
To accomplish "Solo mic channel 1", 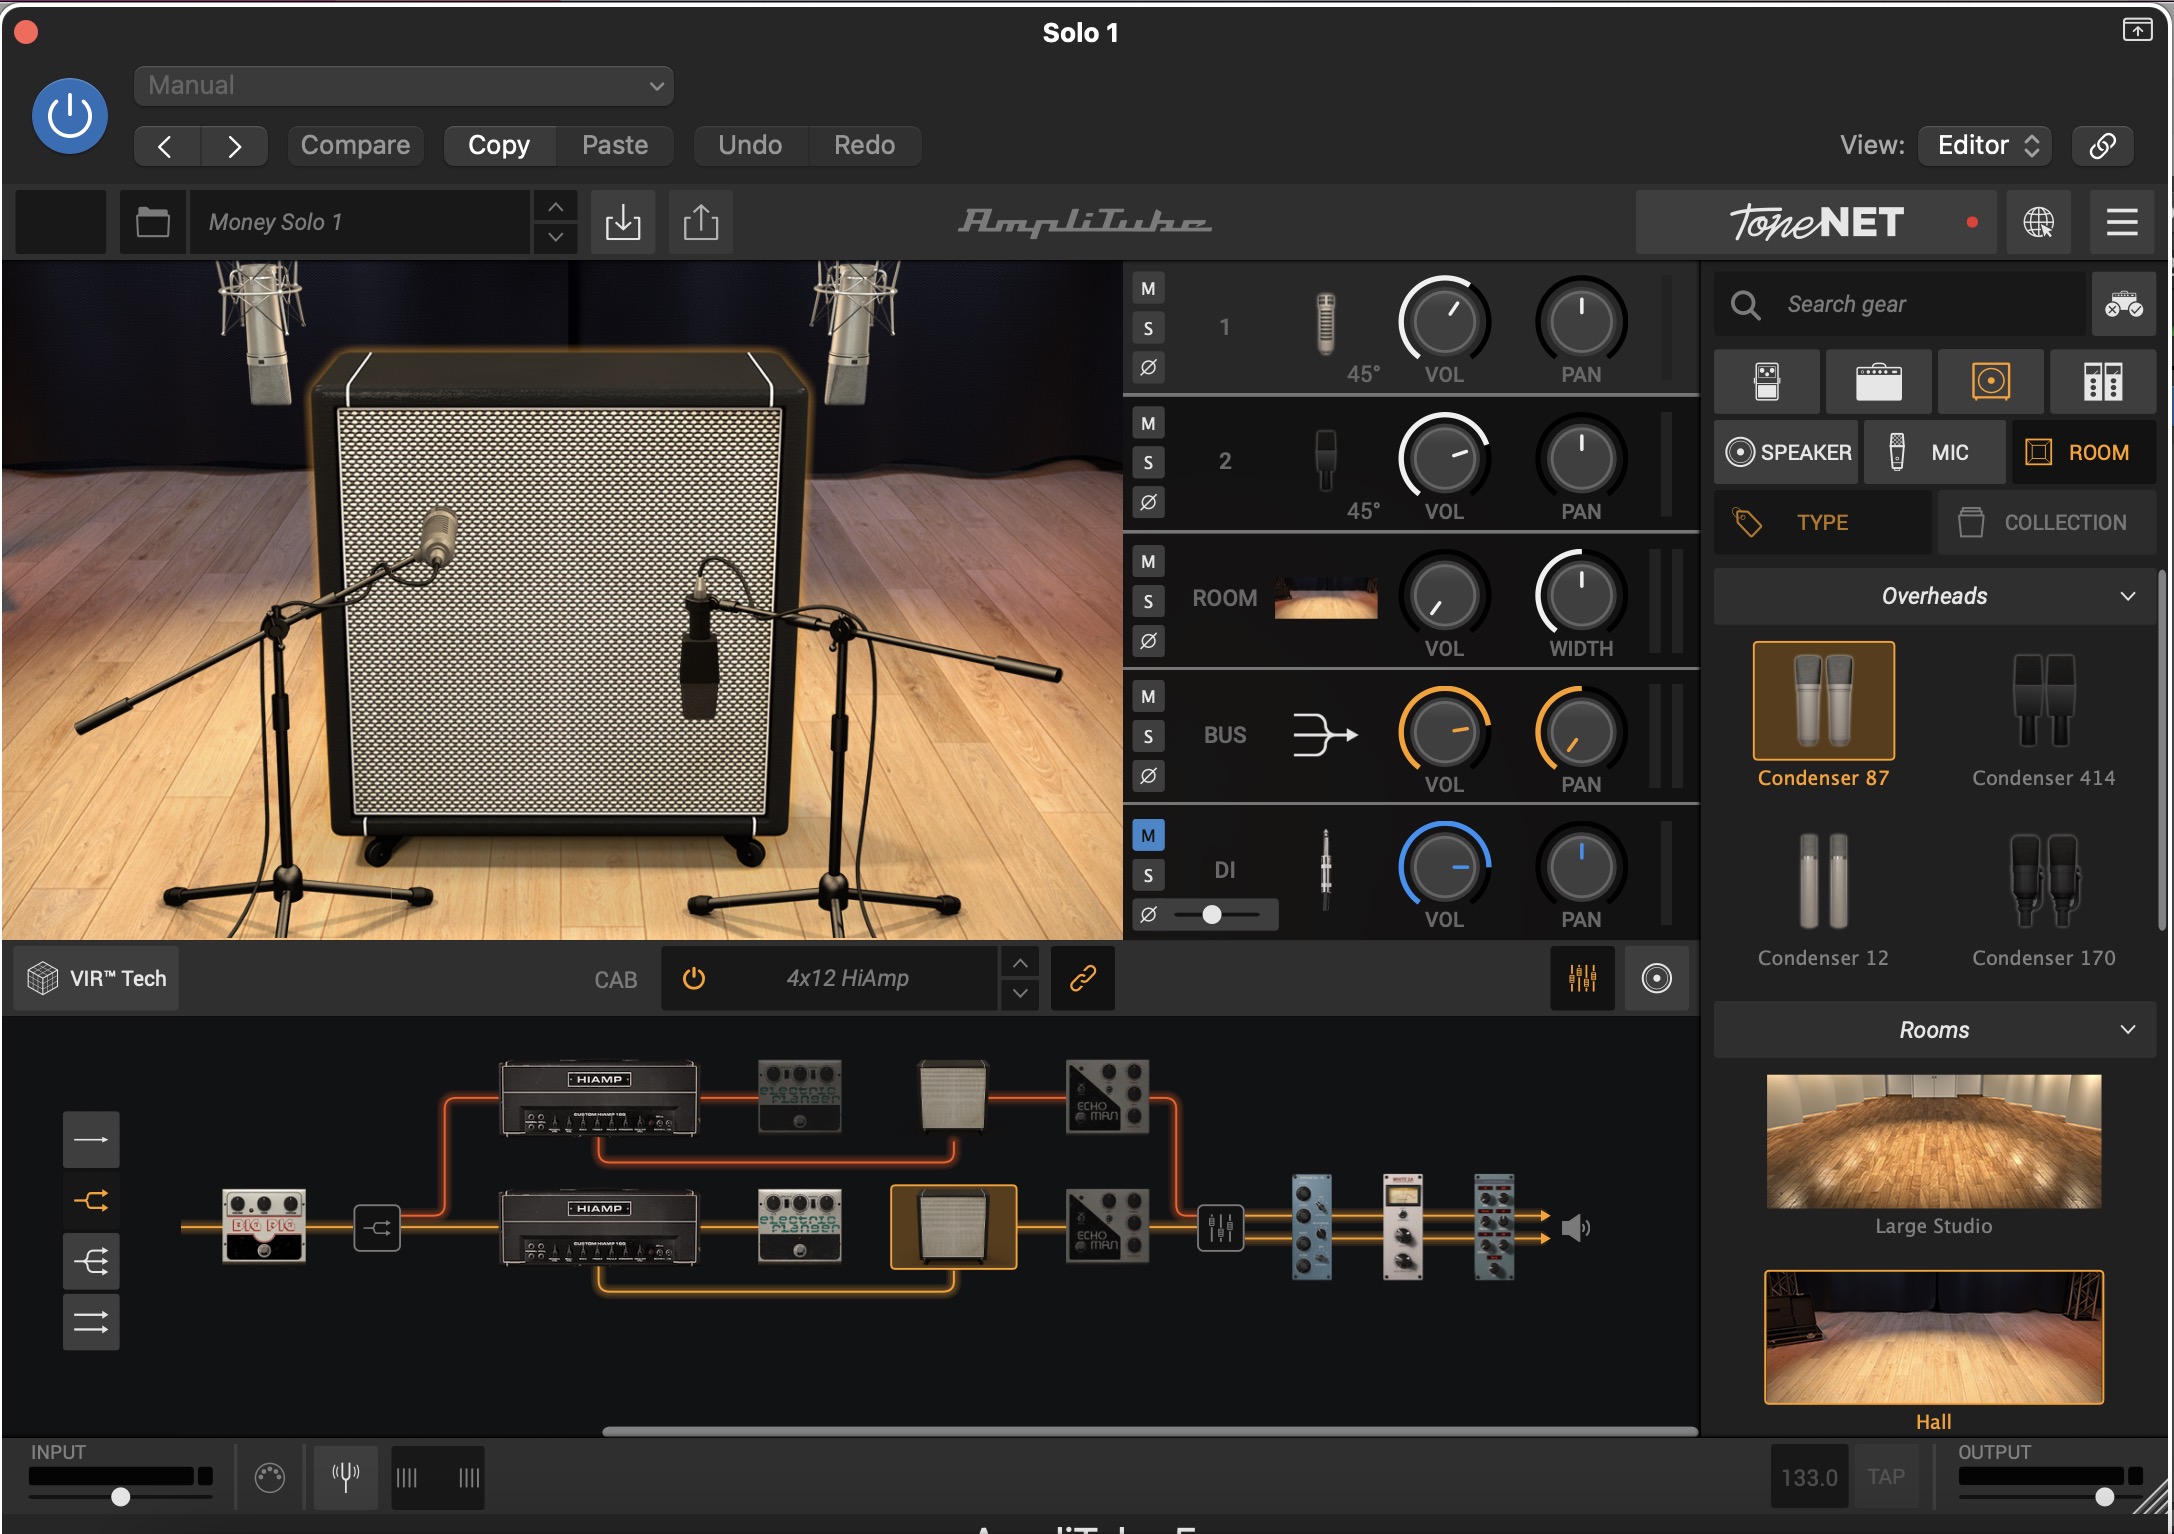I will tap(1148, 328).
